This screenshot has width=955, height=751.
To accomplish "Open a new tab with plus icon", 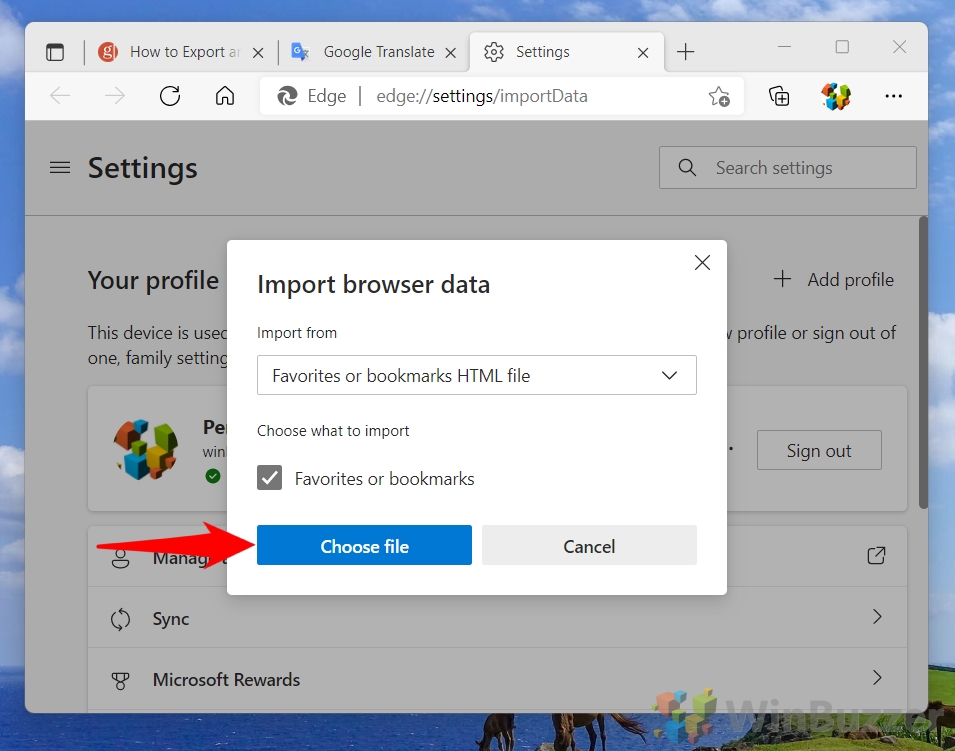I will pos(685,52).
